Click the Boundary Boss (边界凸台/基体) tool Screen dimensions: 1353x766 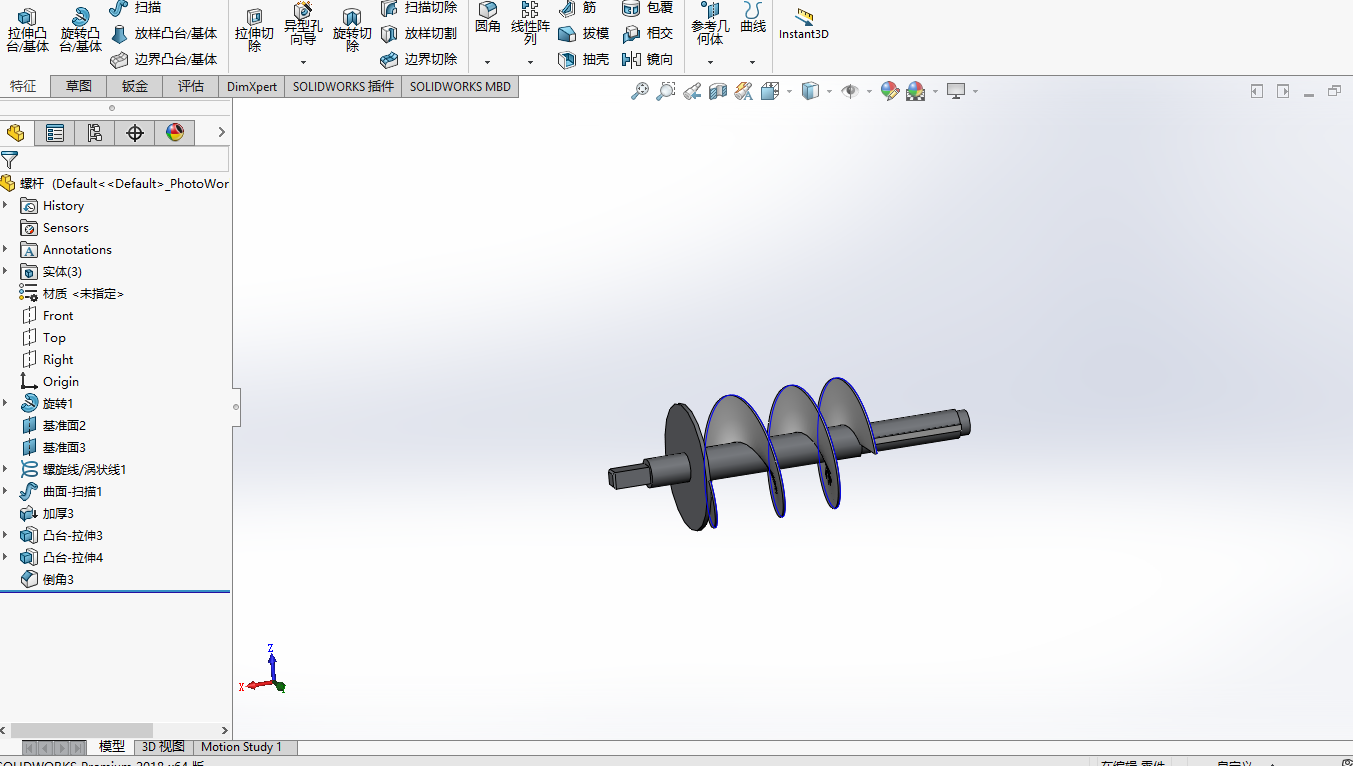163,59
